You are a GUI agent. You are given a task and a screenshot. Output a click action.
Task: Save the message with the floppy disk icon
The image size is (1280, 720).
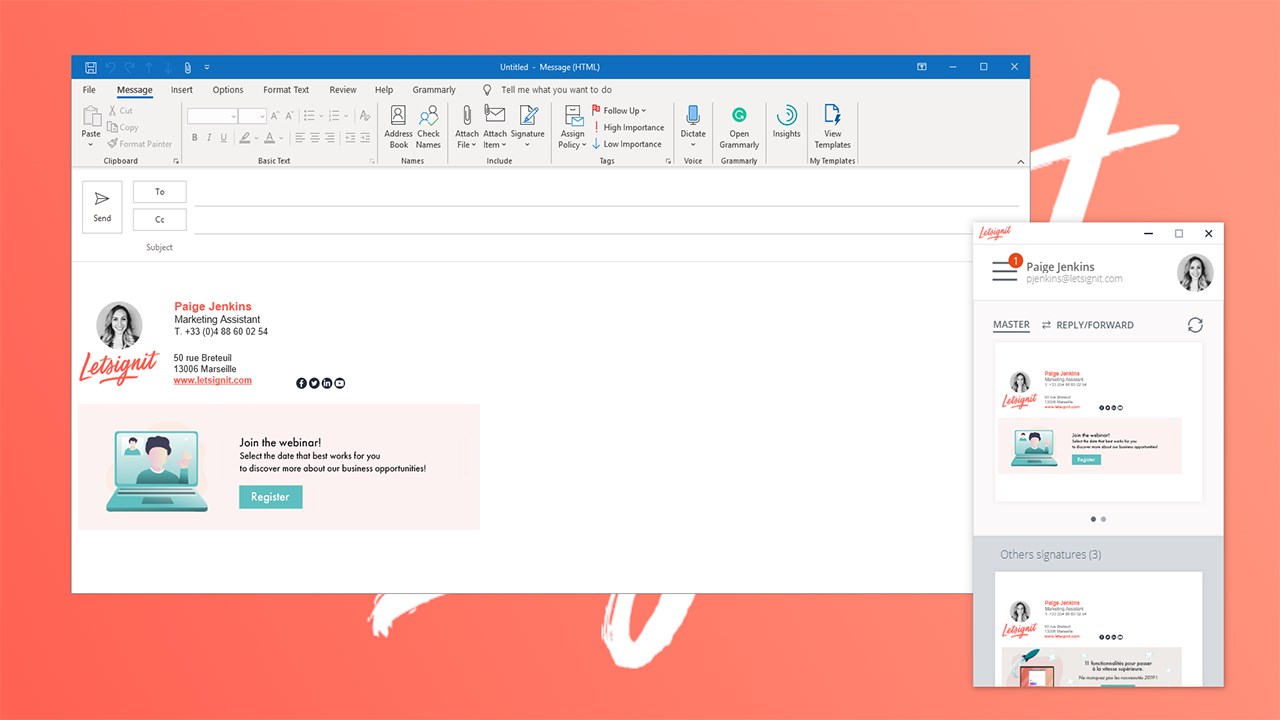(91, 67)
